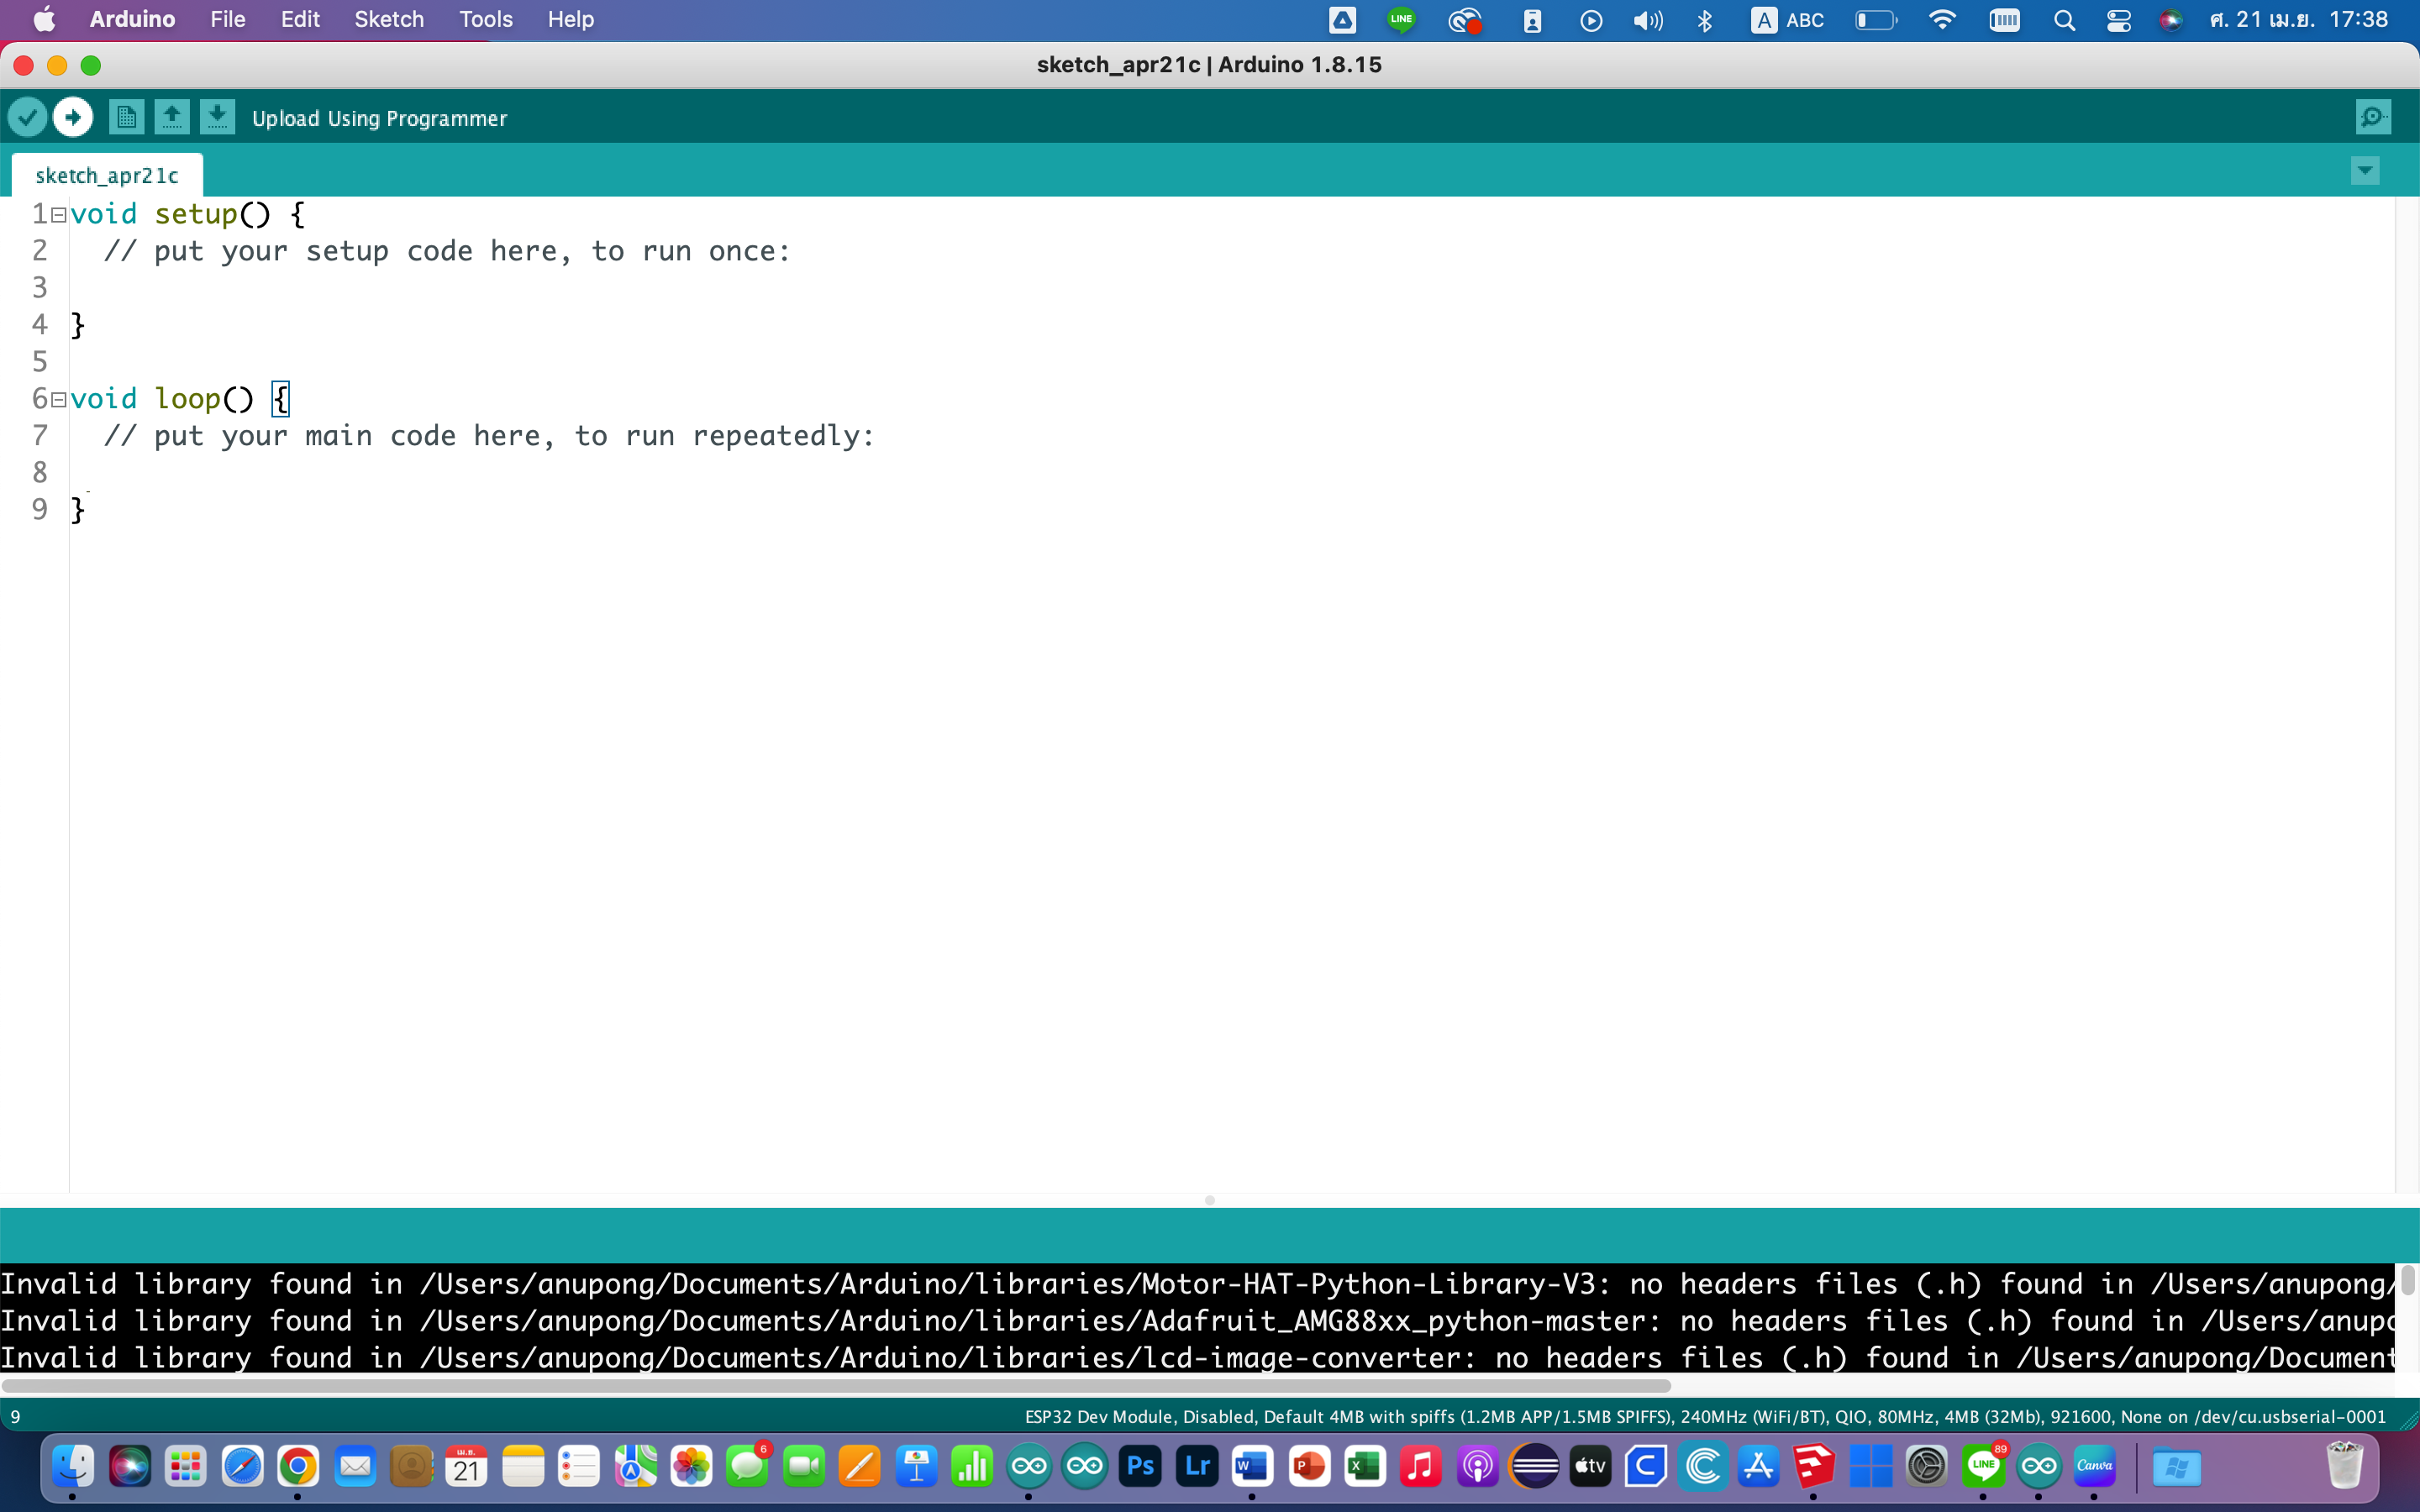Click the Creative Cloud menu bar icon
The height and width of the screenshot is (1512, 2420).
pyautogui.click(x=1465, y=20)
